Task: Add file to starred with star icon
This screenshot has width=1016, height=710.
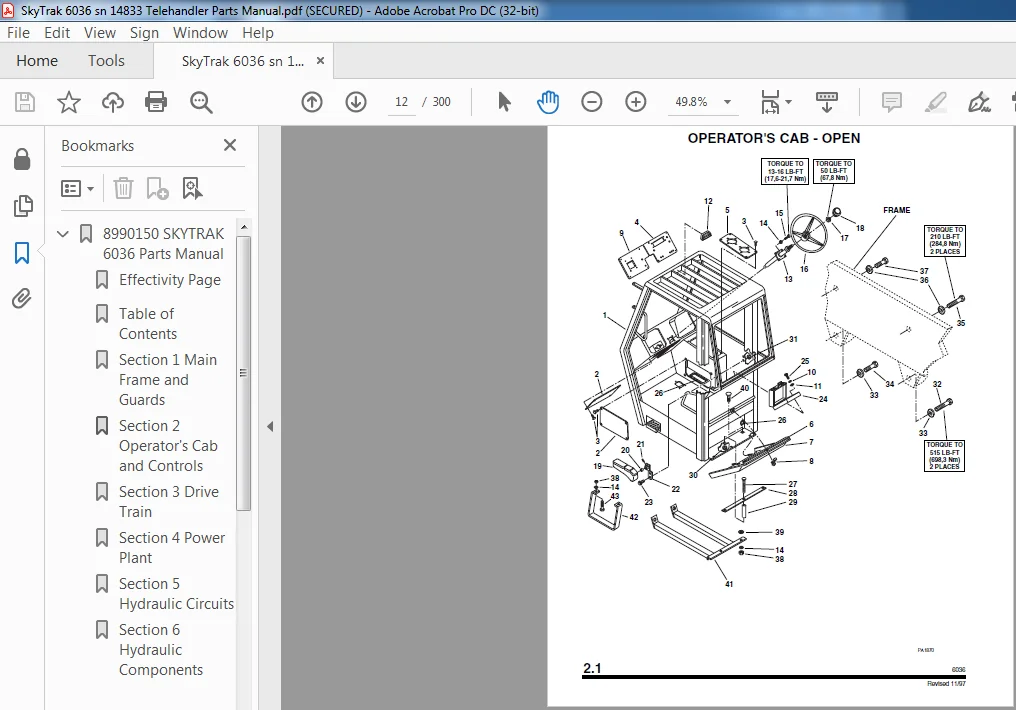Action: point(69,102)
